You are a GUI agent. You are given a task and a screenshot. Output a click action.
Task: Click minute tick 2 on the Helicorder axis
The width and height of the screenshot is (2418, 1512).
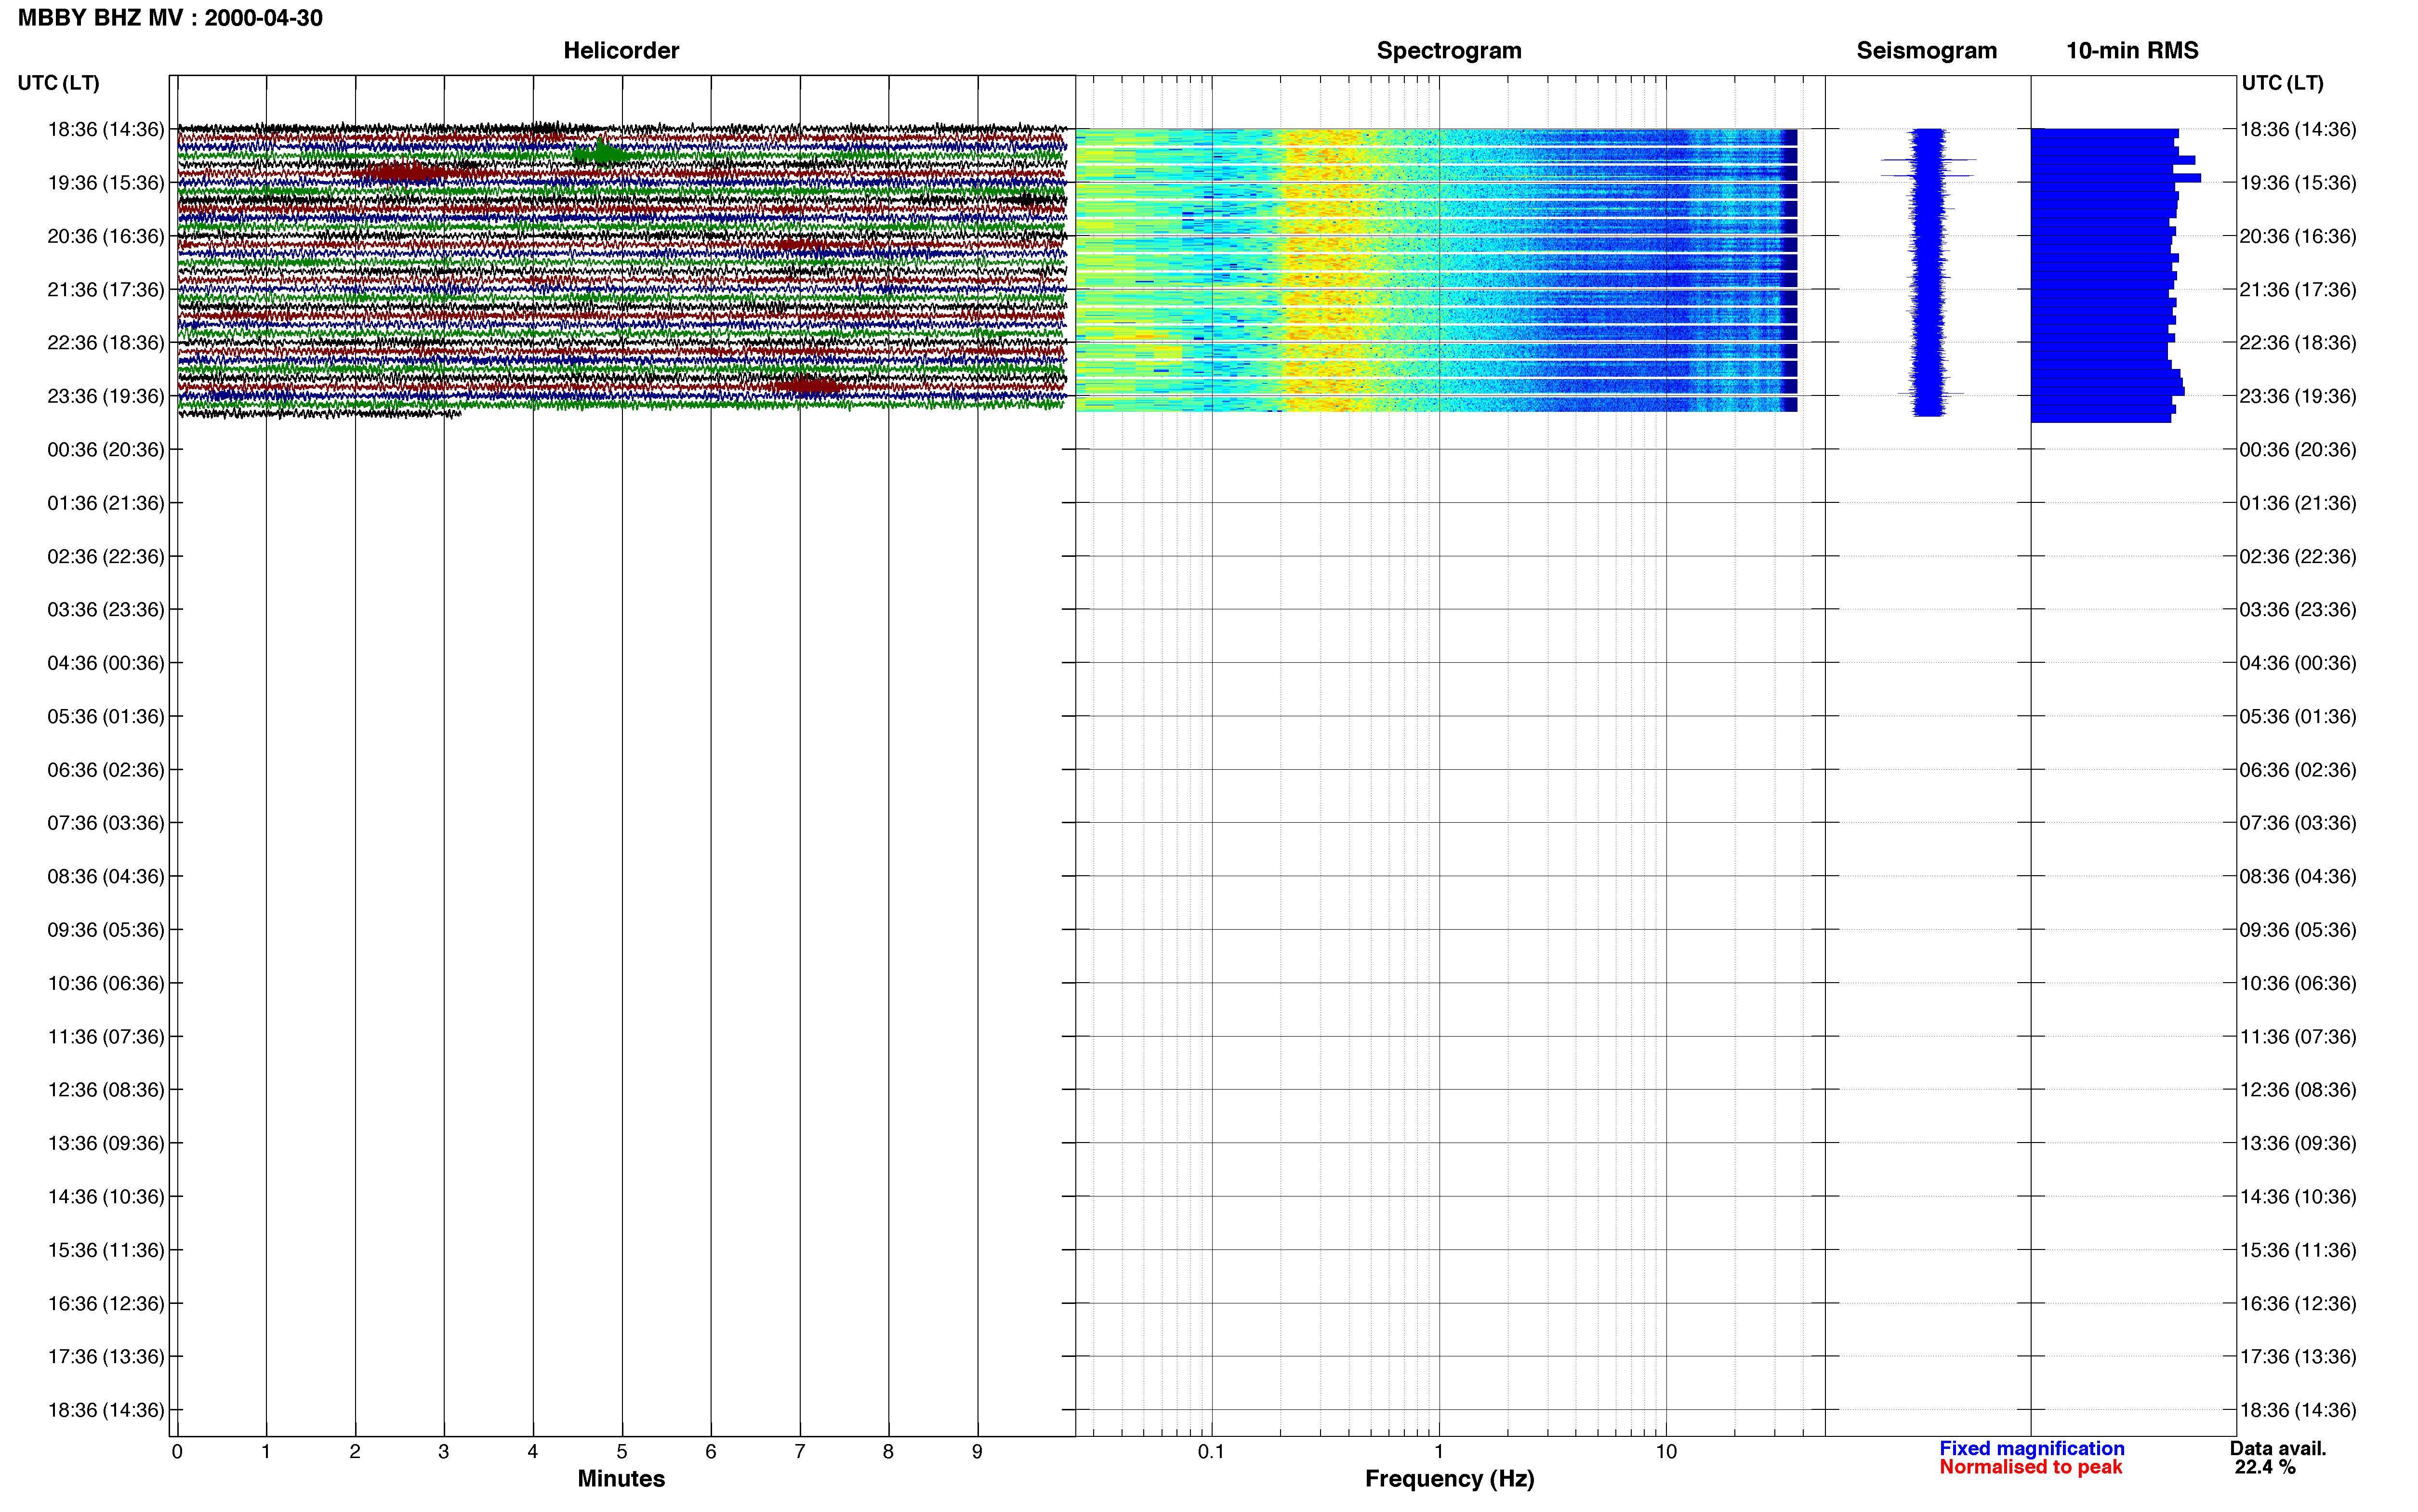click(355, 1452)
